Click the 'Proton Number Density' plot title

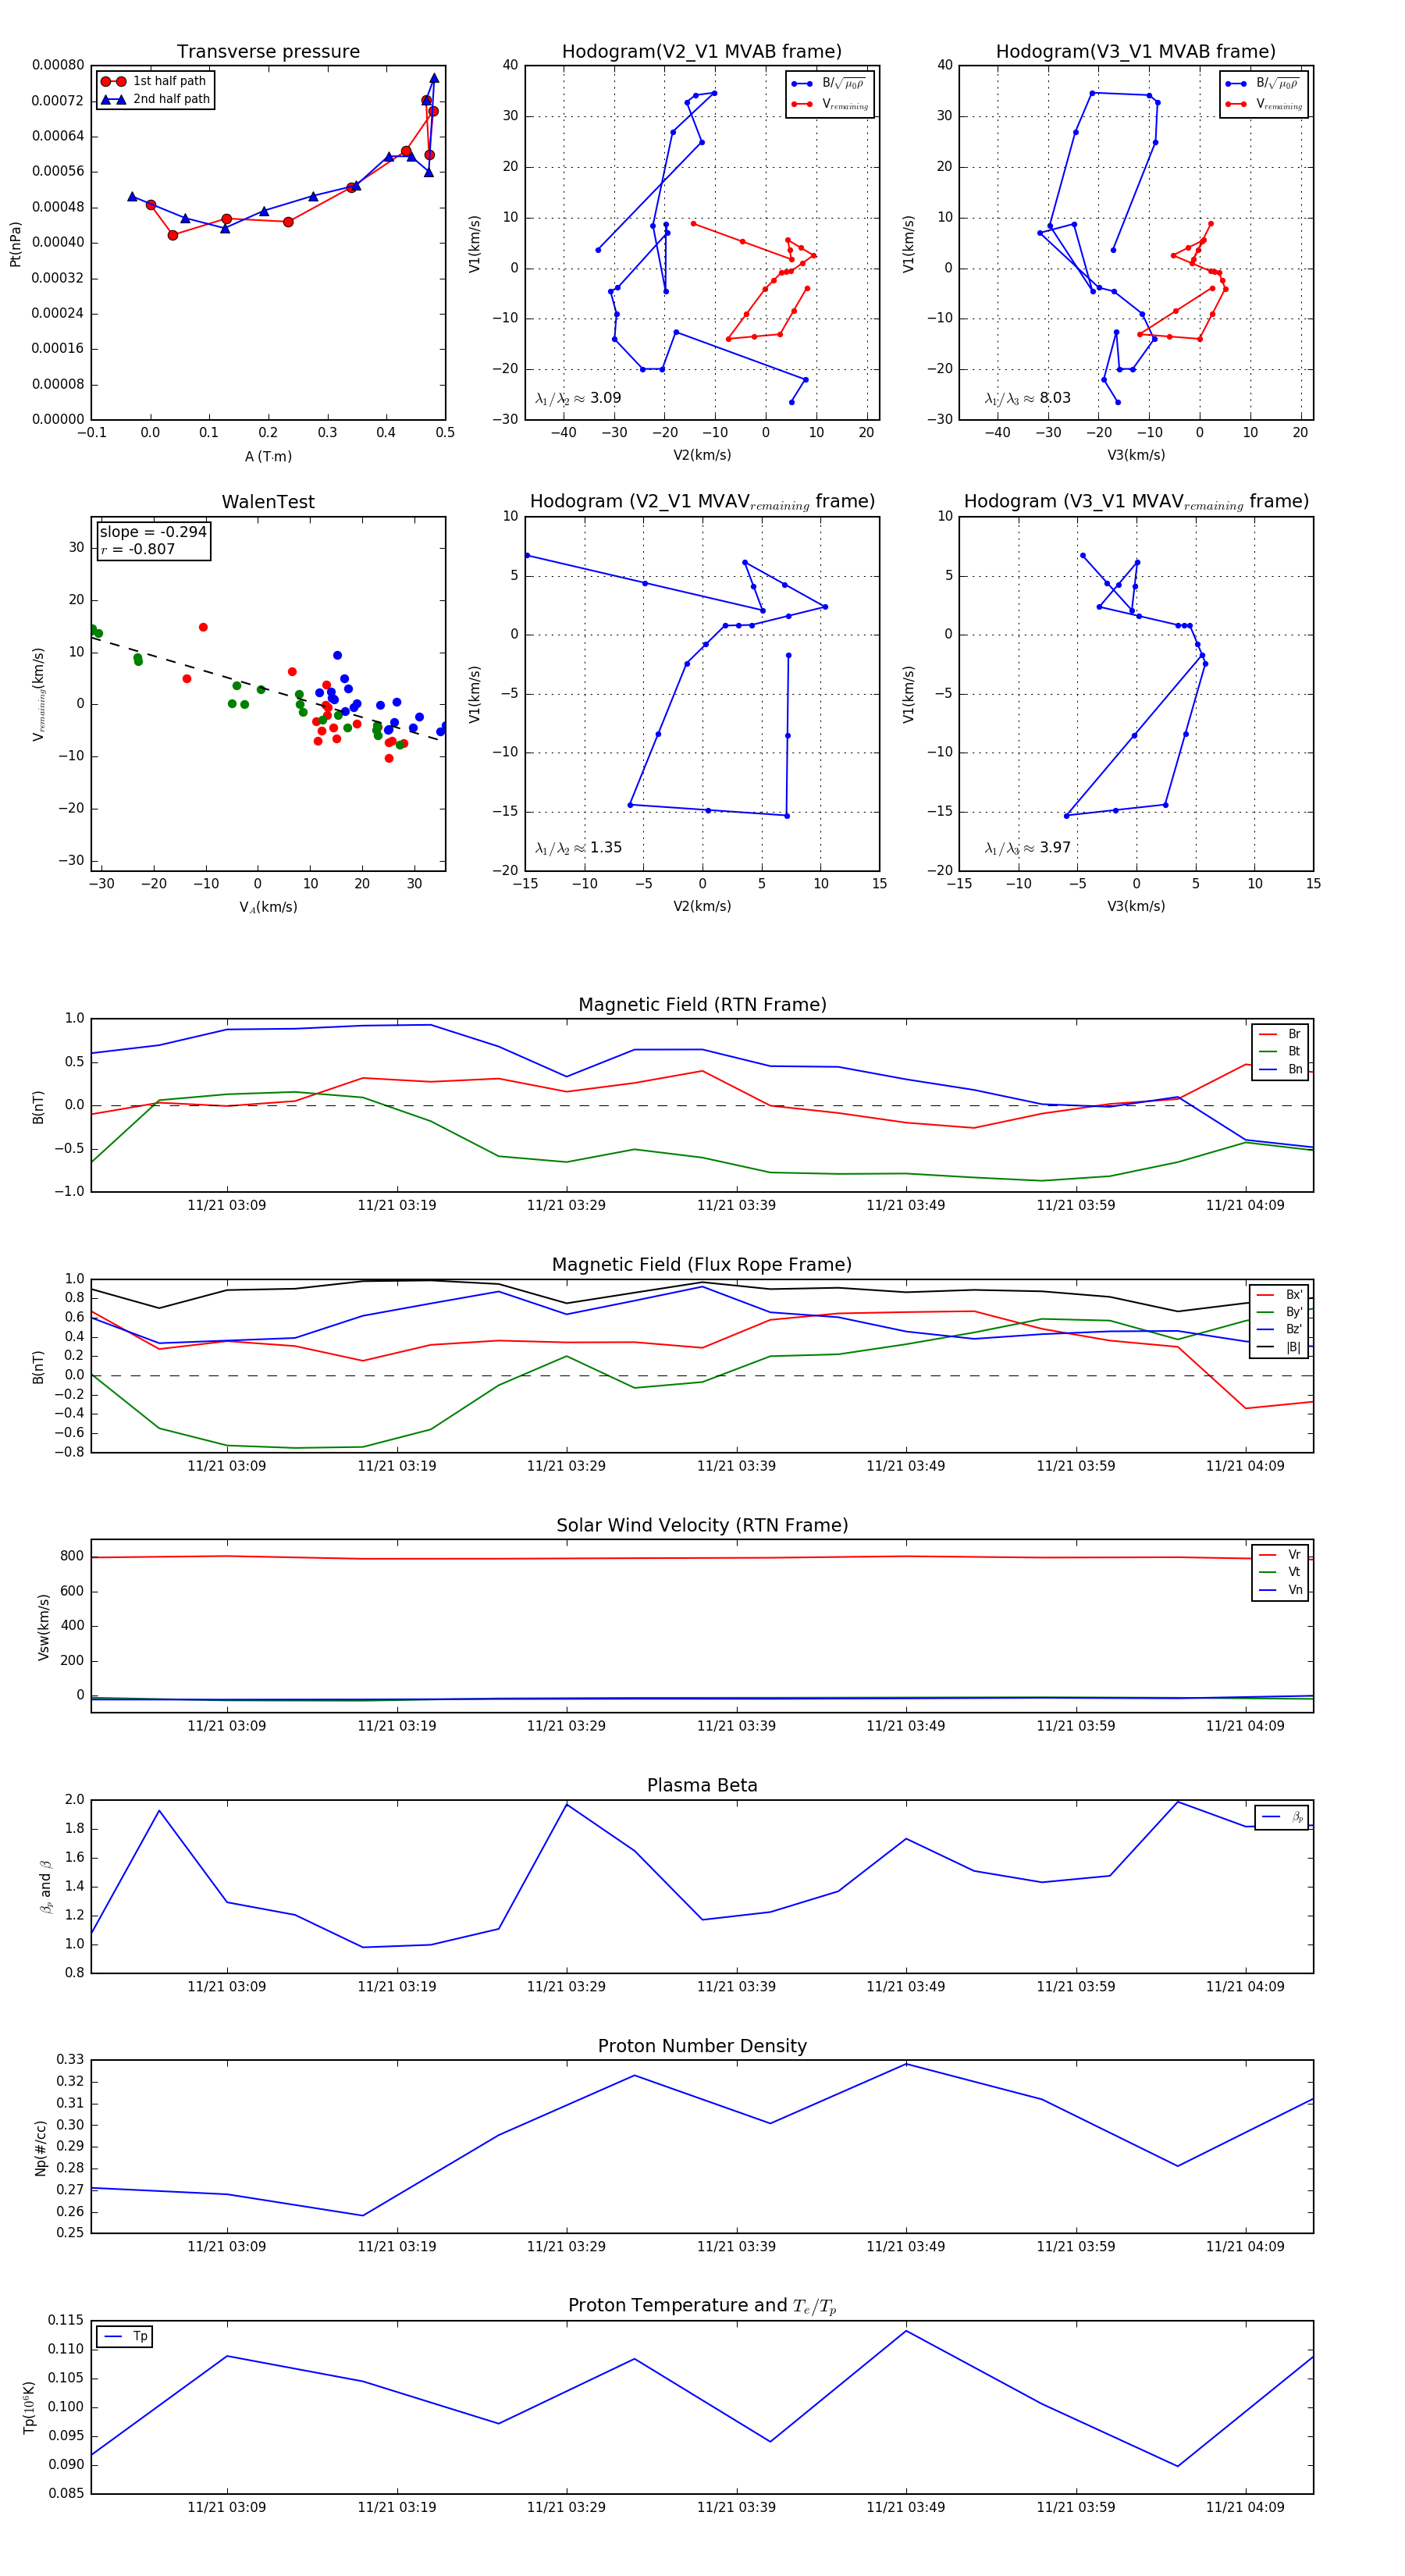tap(702, 2046)
